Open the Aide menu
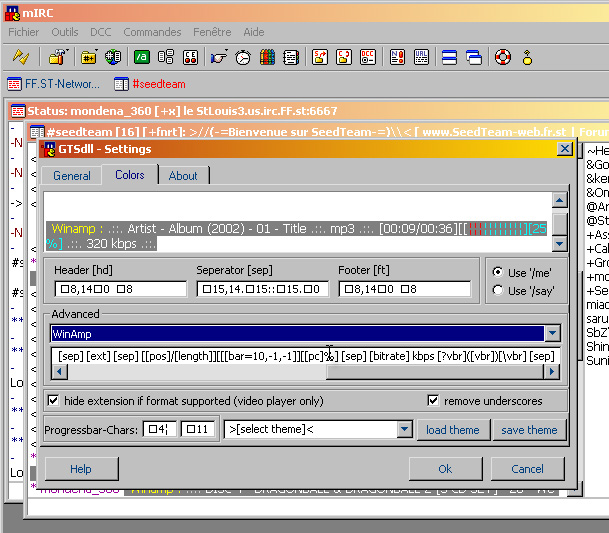The height and width of the screenshot is (533, 609). (254, 32)
